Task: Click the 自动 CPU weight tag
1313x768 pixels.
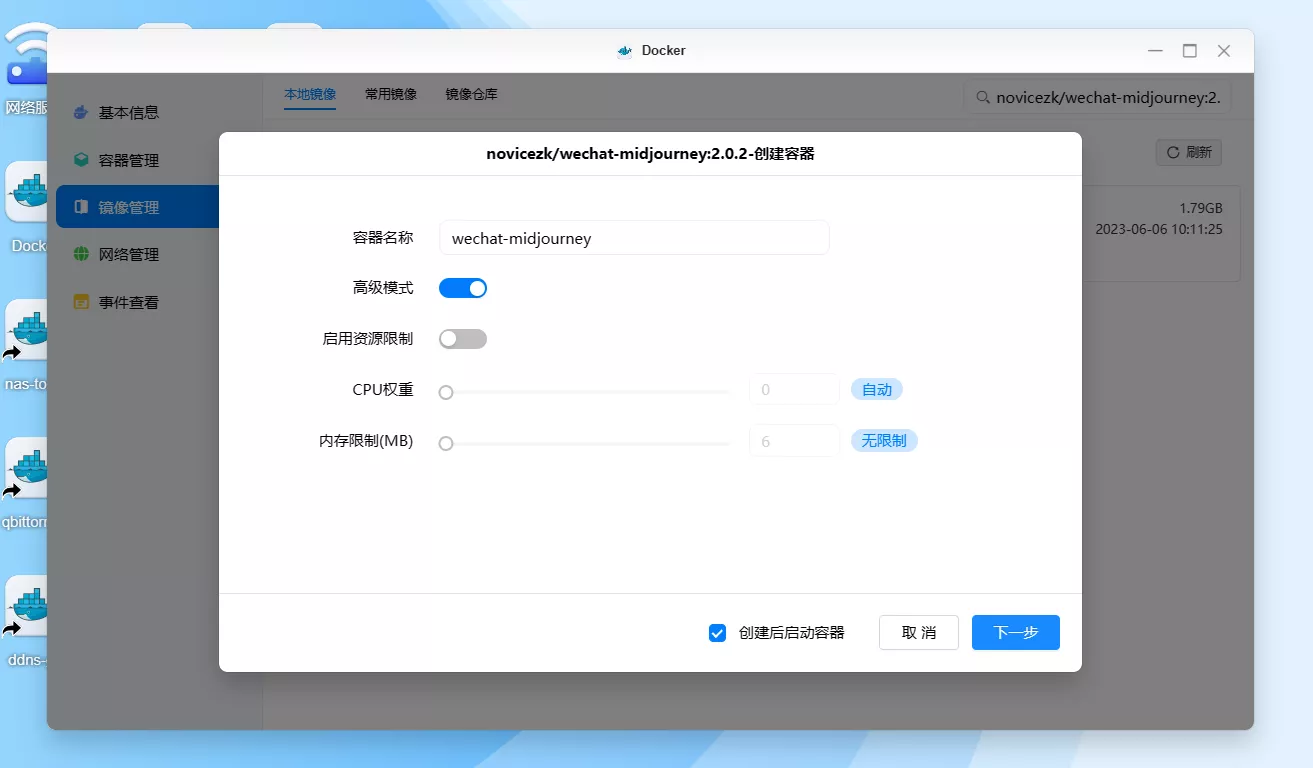Action: click(877, 390)
